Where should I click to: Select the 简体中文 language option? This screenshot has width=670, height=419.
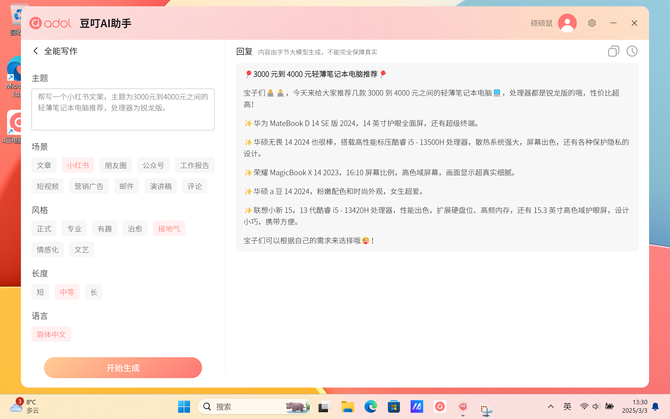point(51,334)
